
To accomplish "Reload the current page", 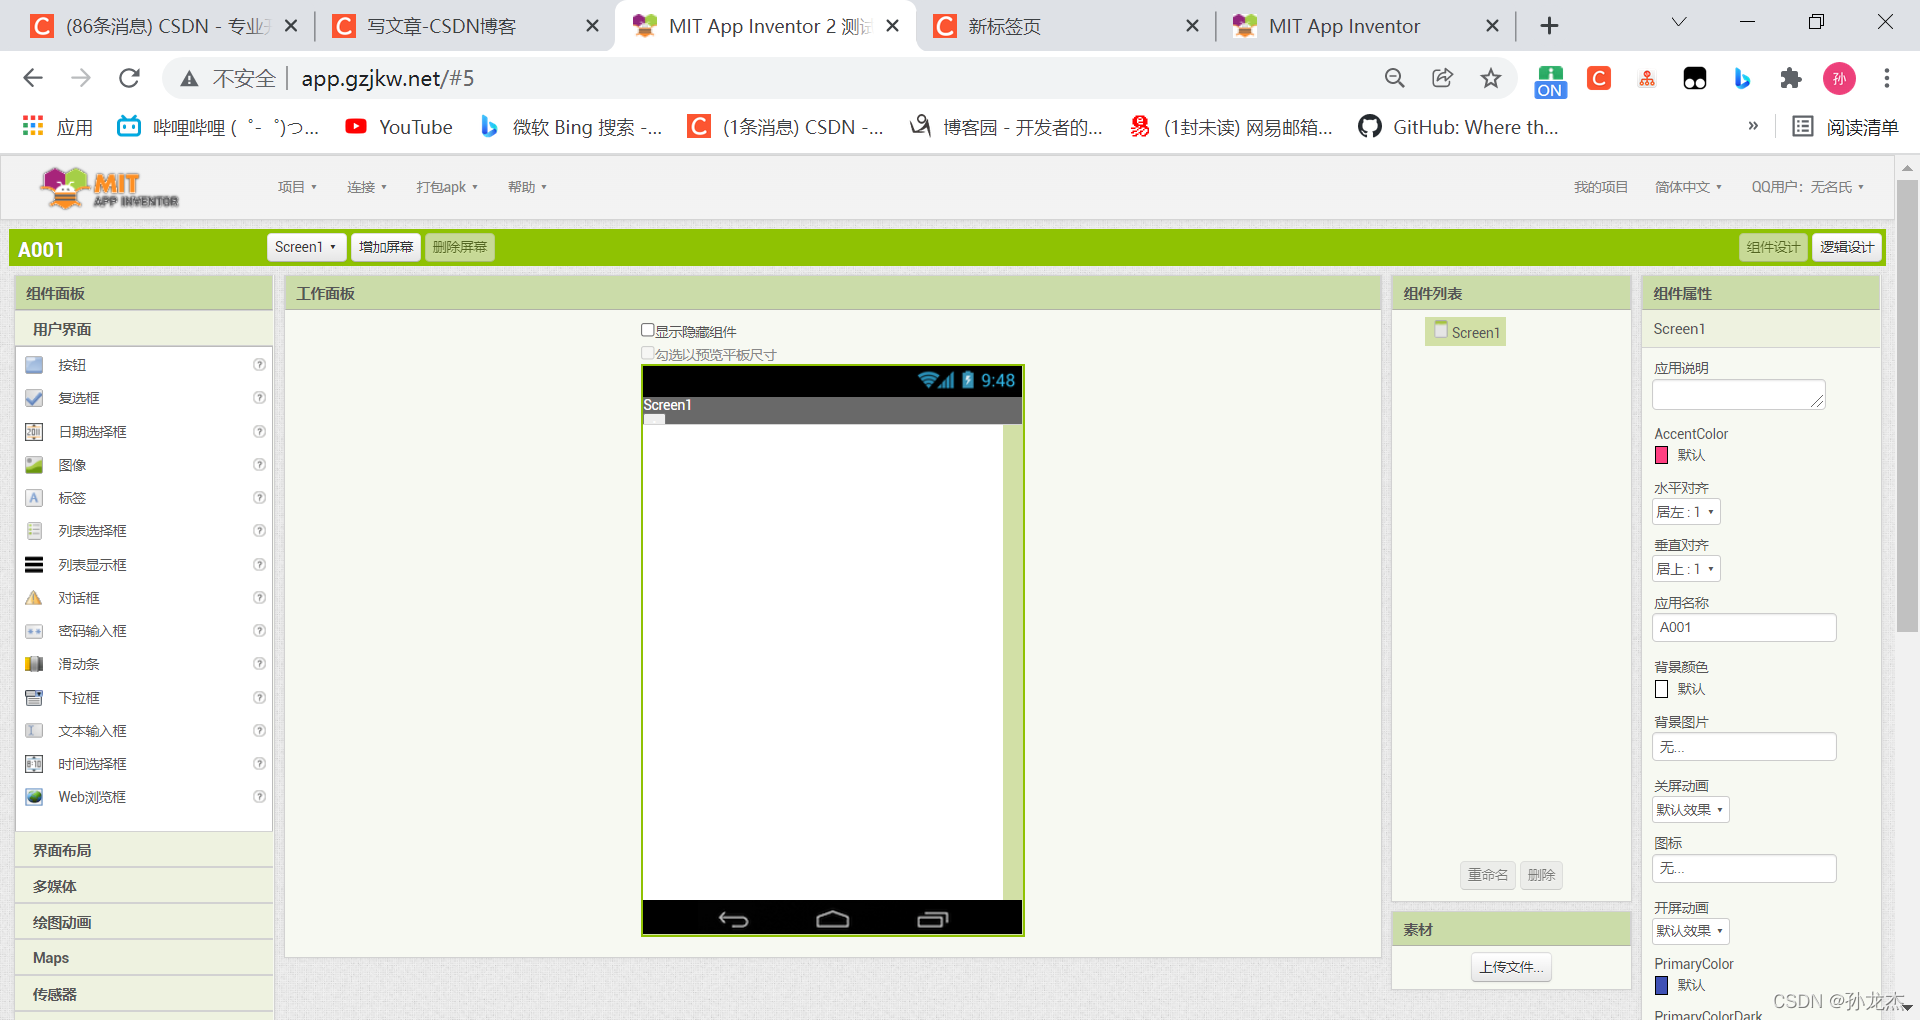I will click(129, 78).
